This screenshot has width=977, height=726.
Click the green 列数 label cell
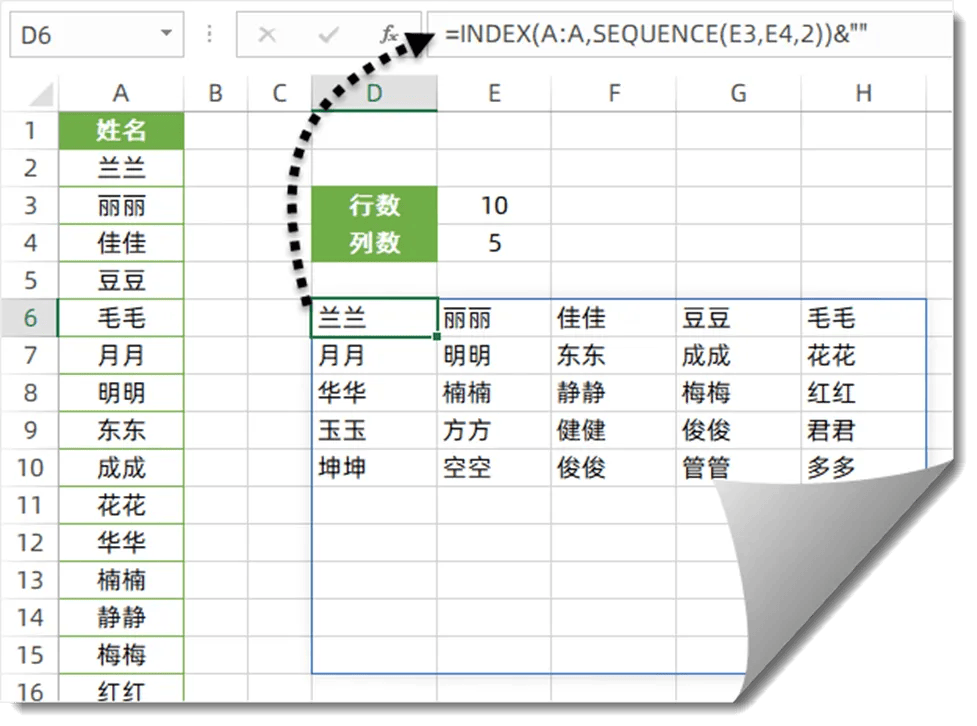pyautogui.click(x=374, y=243)
